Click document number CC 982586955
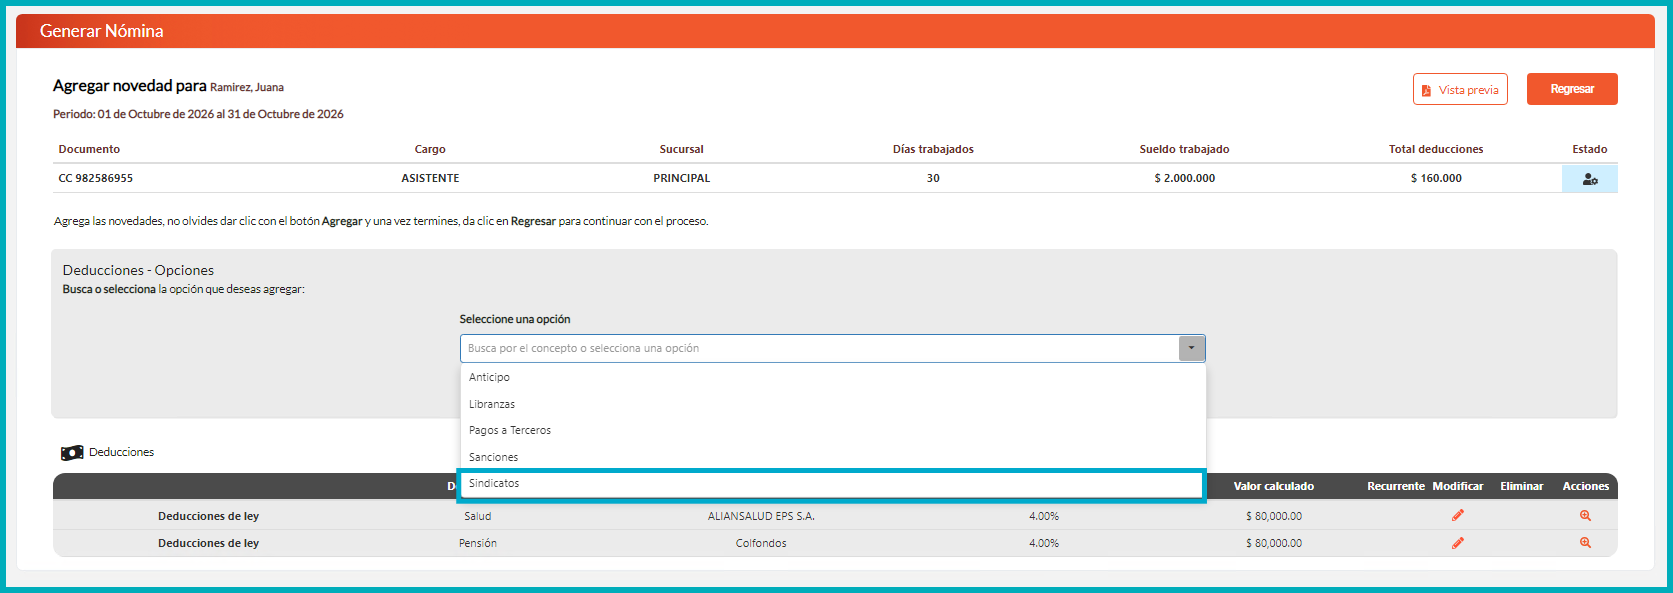Image resolution: width=1673 pixels, height=593 pixels. click(95, 178)
